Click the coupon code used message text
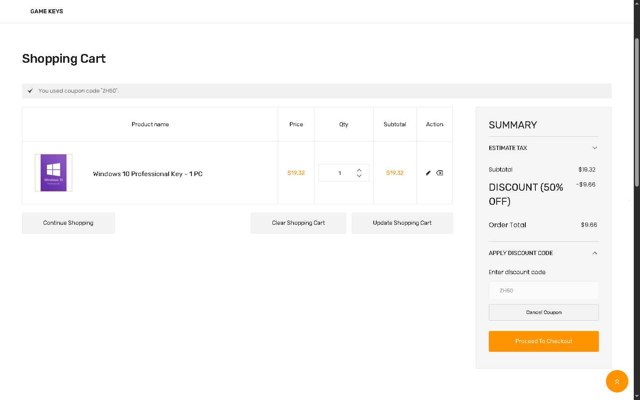This screenshot has height=400, width=640. 78,91
